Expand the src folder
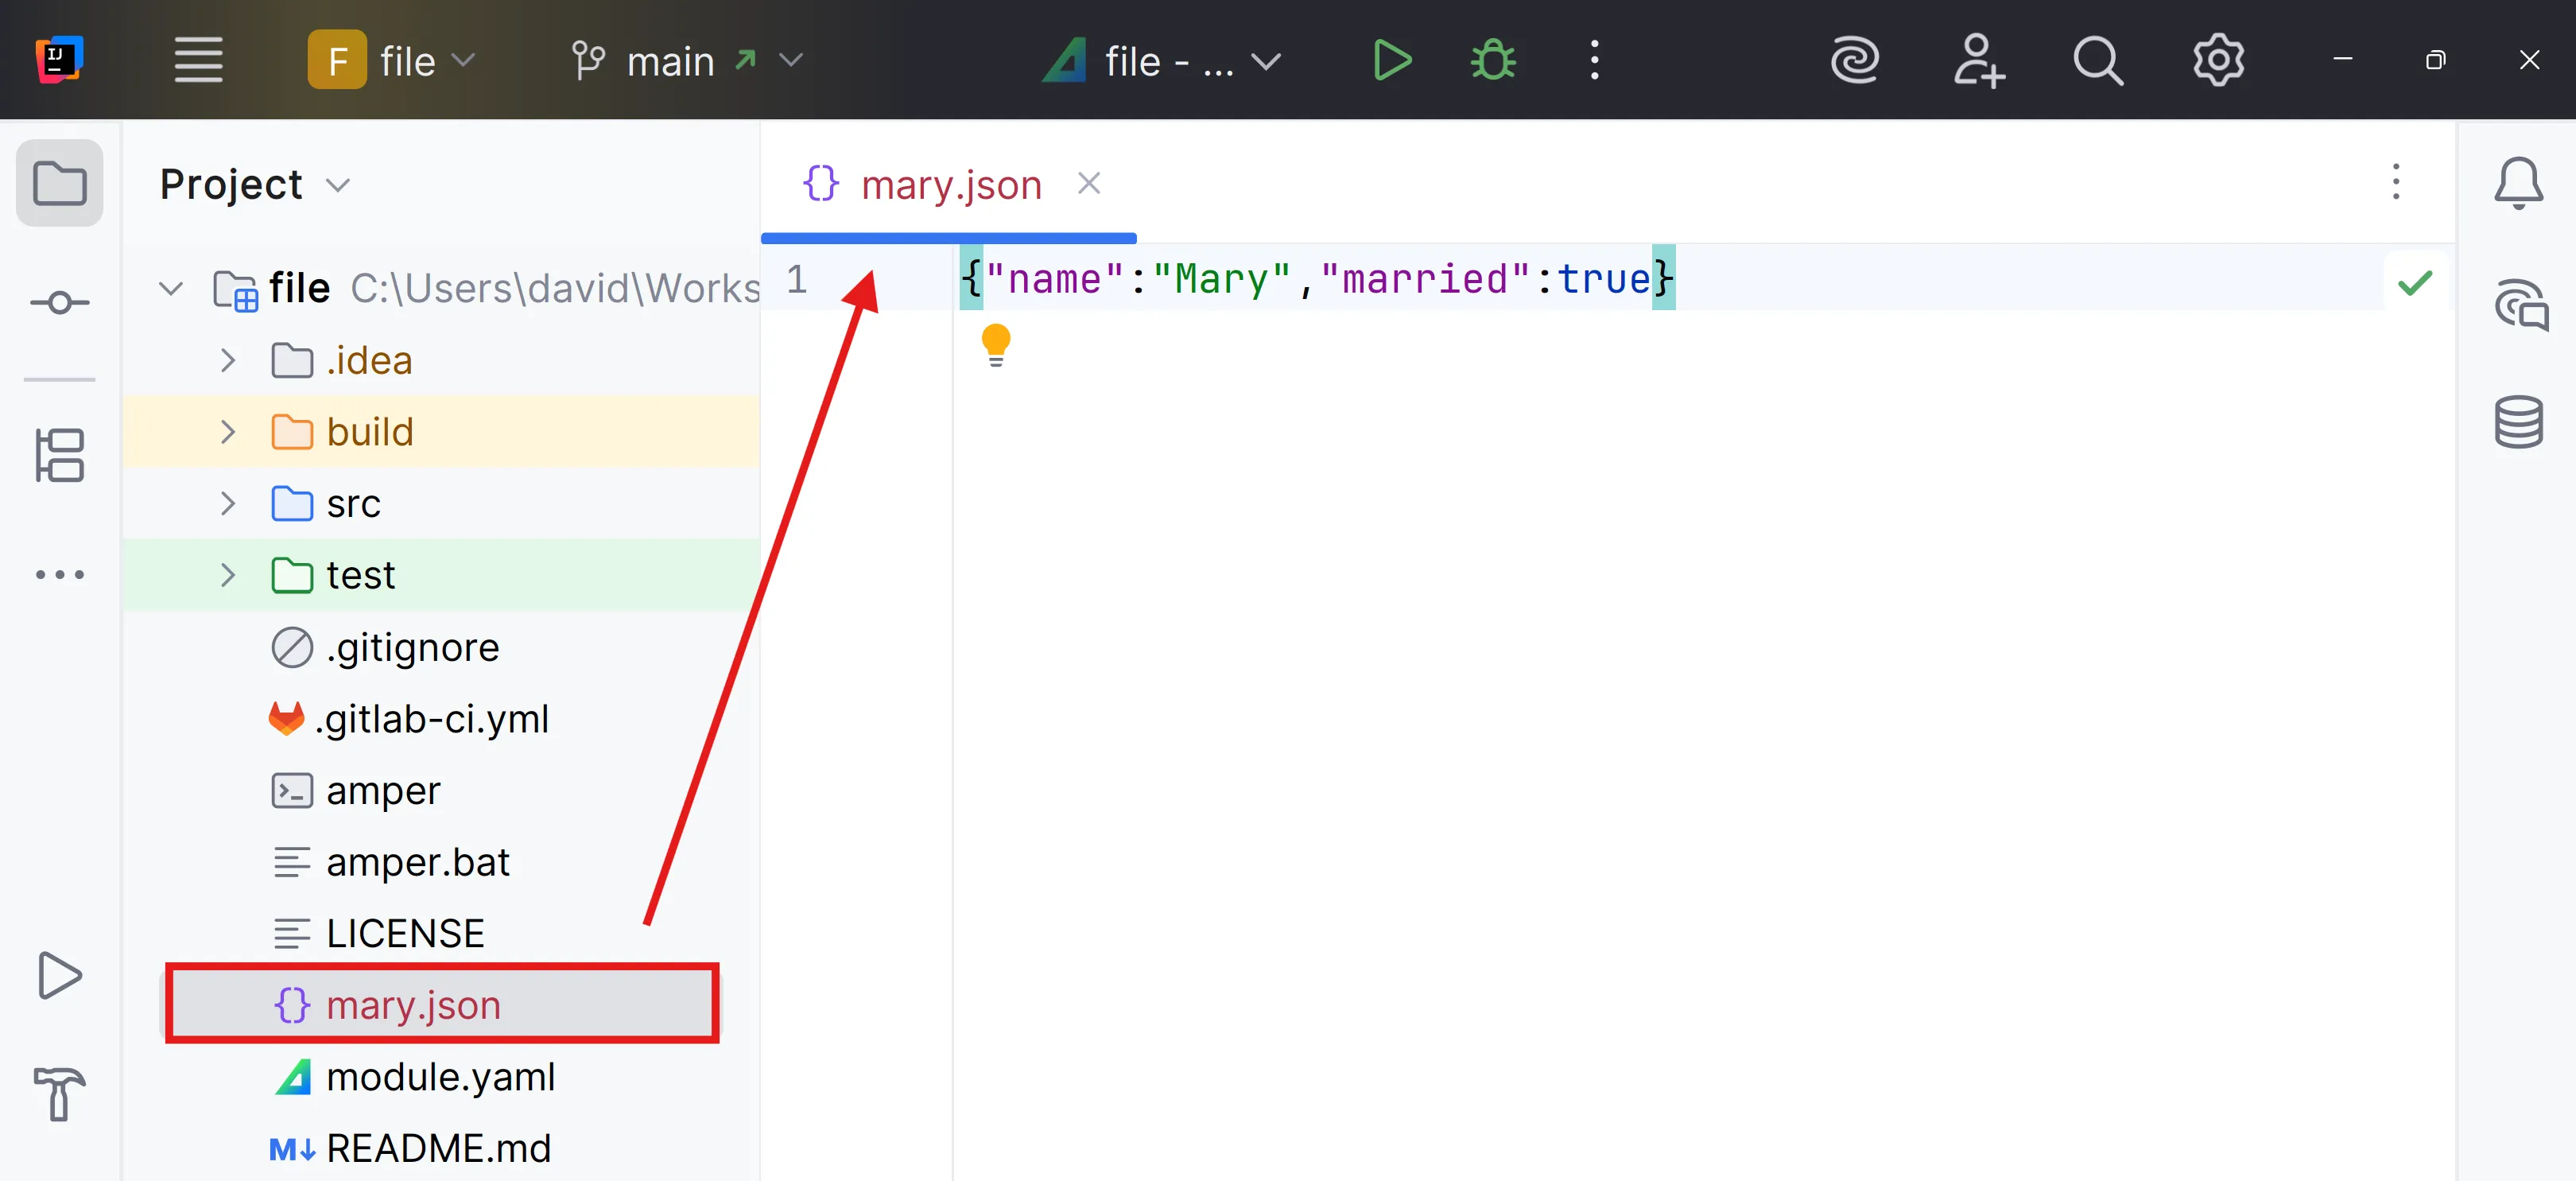2576x1181 pixels. click(x=228, y=503)
